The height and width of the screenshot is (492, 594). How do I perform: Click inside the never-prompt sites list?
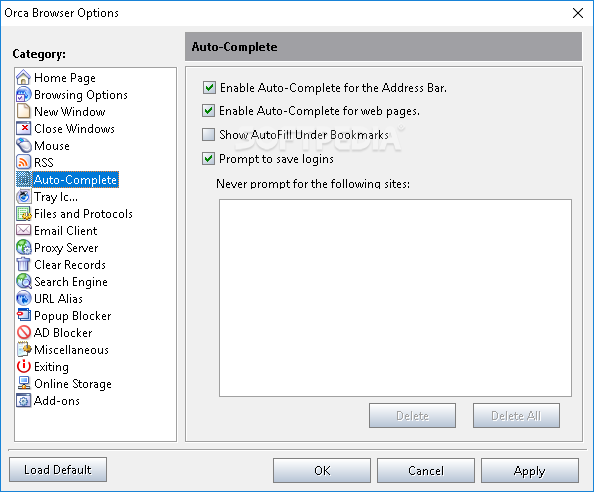point(395,298)
